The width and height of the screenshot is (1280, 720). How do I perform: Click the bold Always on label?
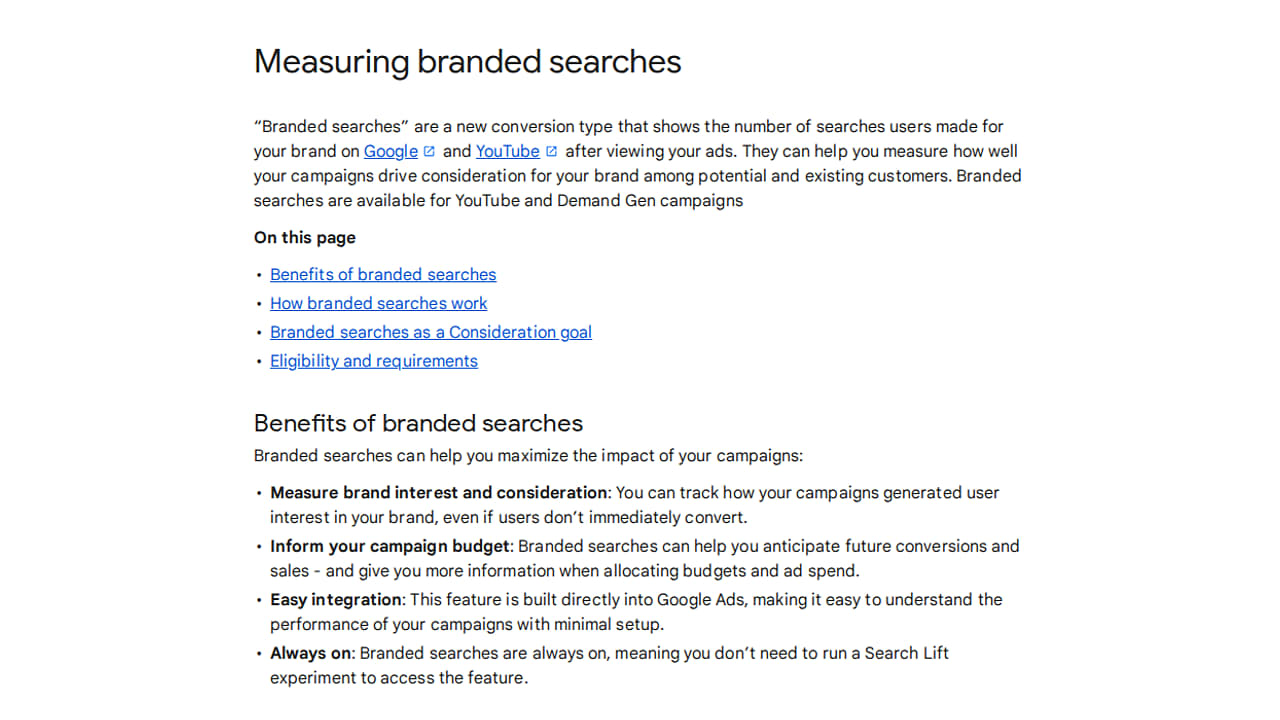(x=311, y=653)
